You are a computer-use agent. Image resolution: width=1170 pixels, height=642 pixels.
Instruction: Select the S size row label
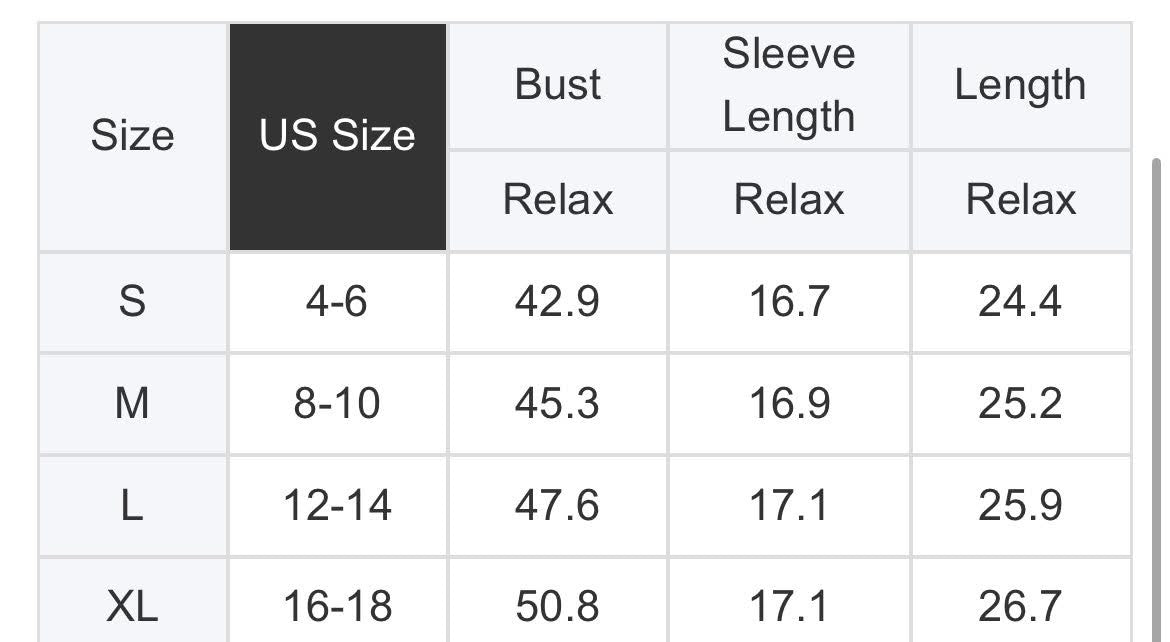[132, 301]
